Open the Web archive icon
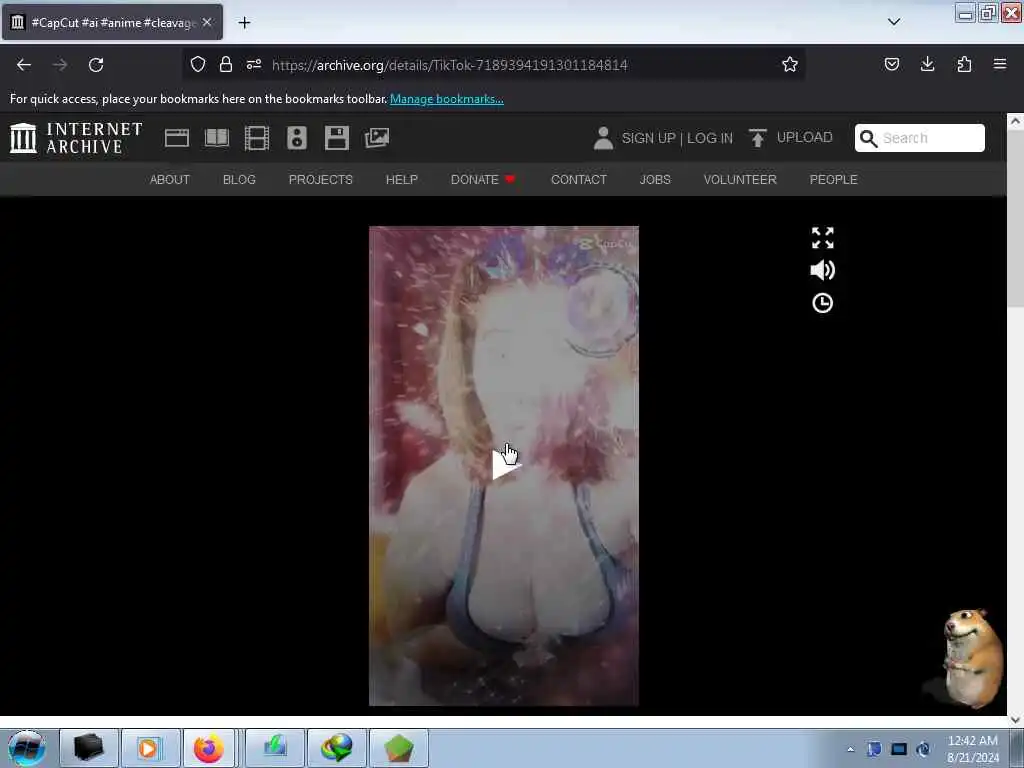 pyautogui.click(x=176, y=138)
